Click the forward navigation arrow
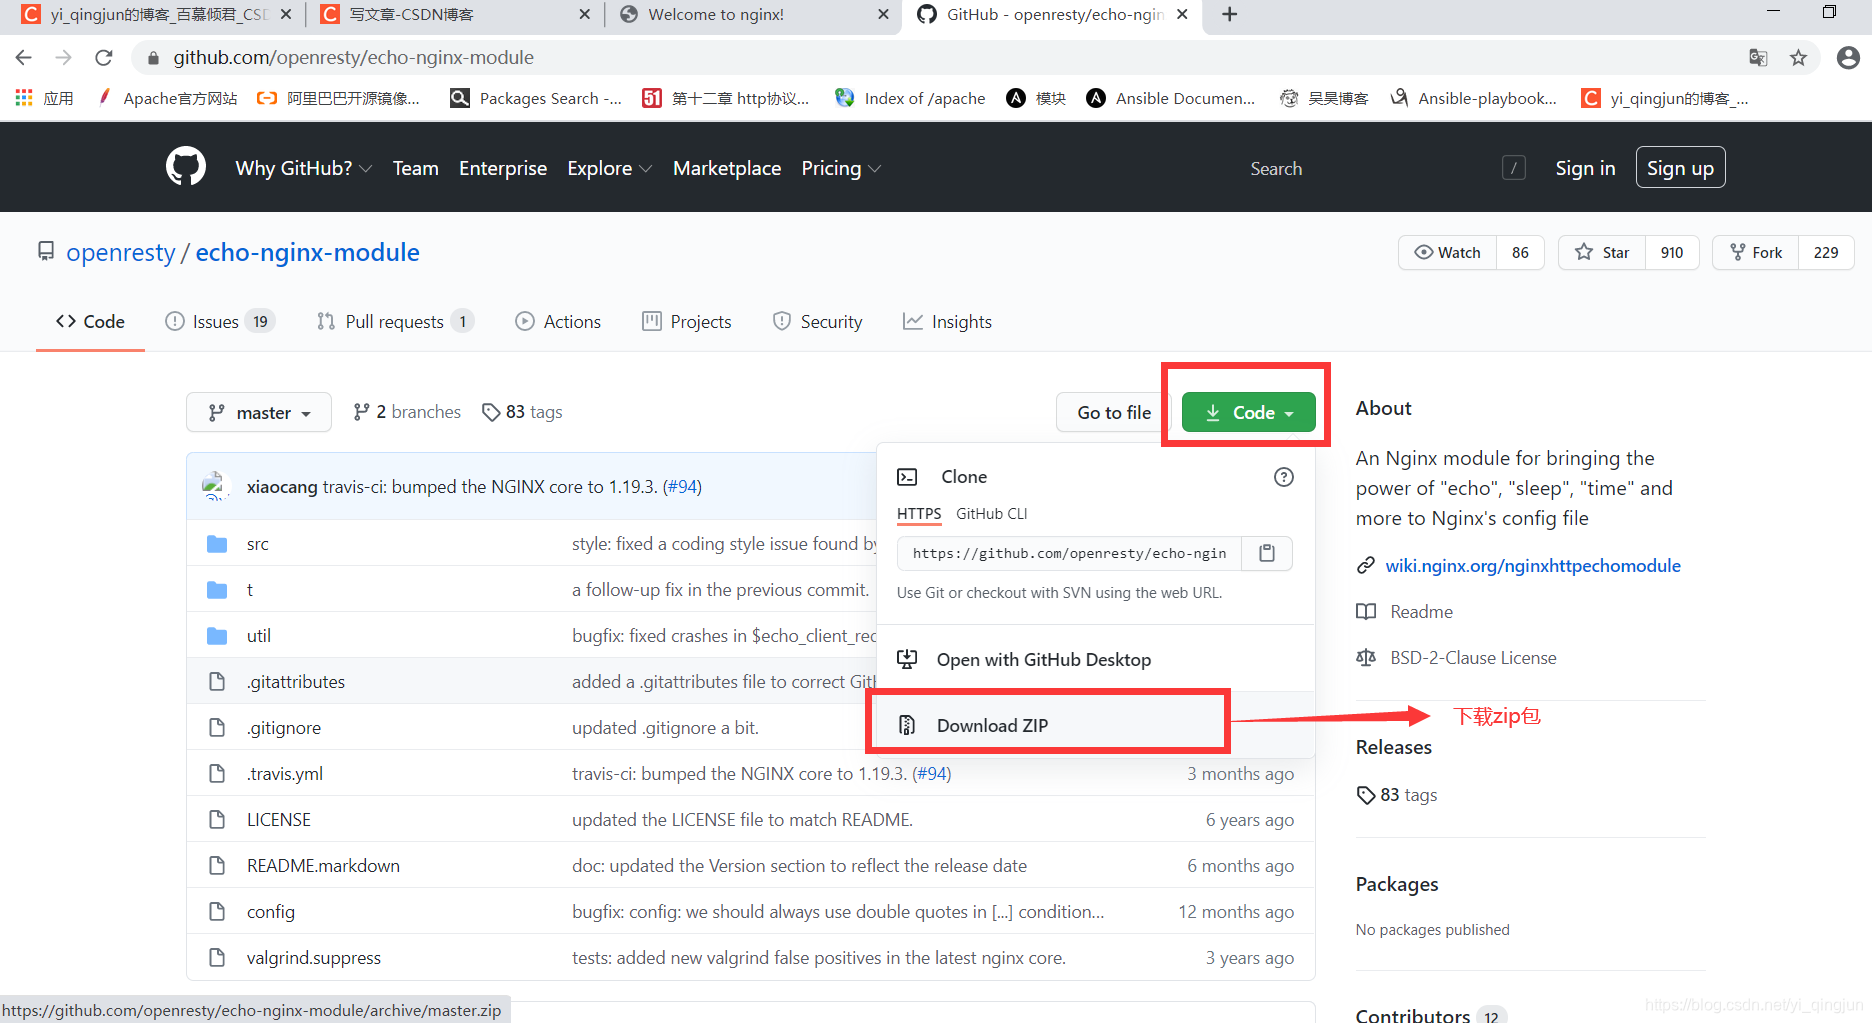 coord(64,58)
